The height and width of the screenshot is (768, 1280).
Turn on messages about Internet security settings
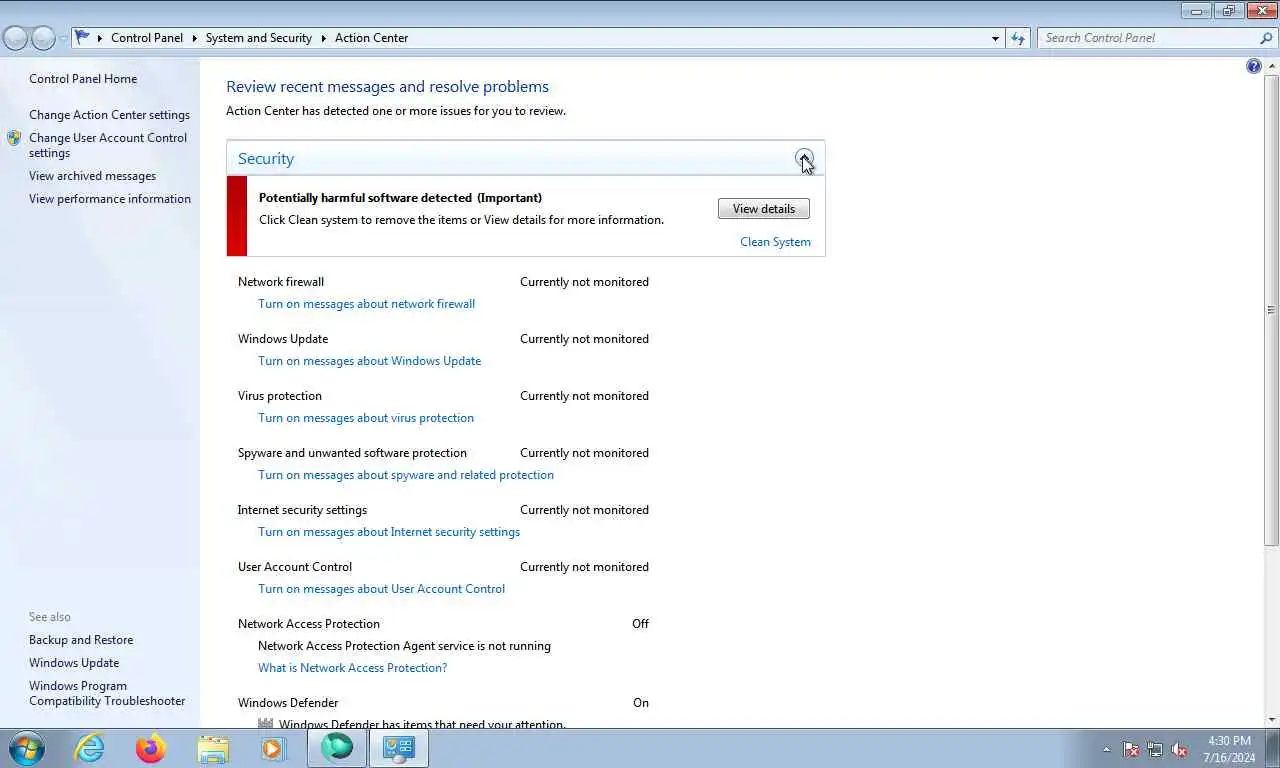[389, 532]
